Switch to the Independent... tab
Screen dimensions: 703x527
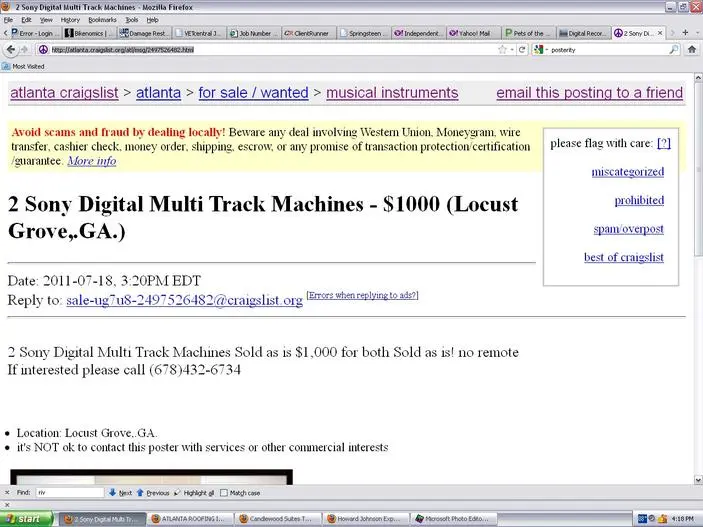click(418, 33)
